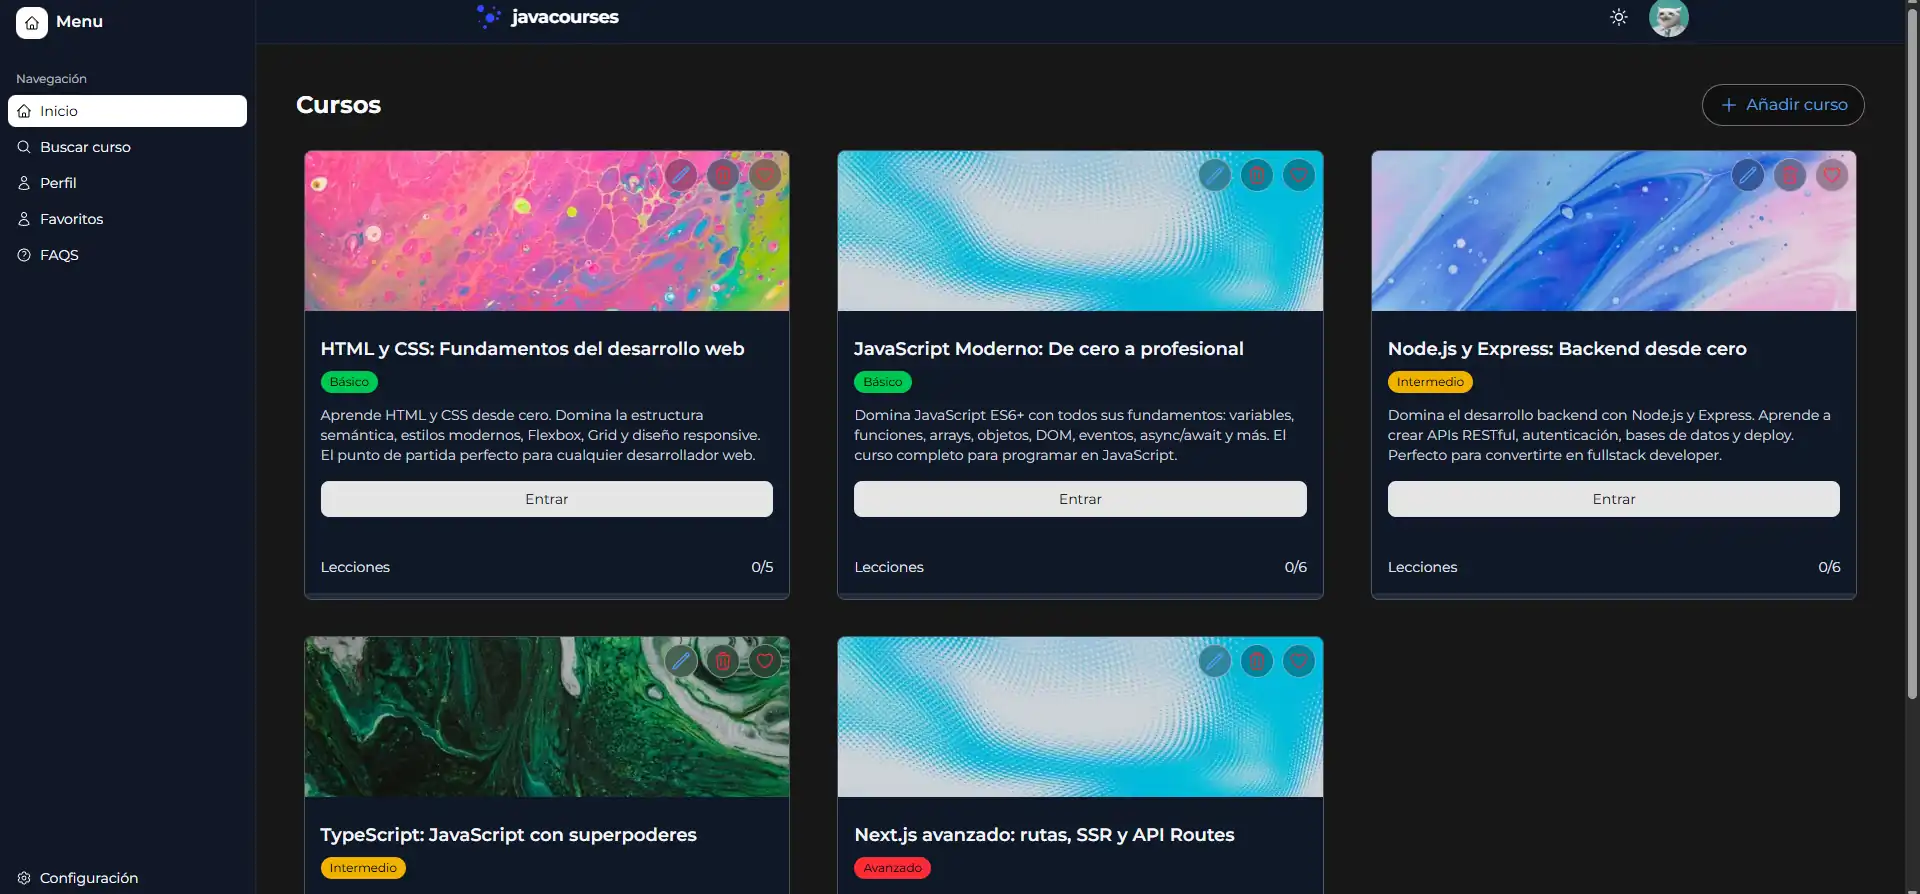Click the Cursos heading
1920x894 pixels.
[x=338, y=105]
